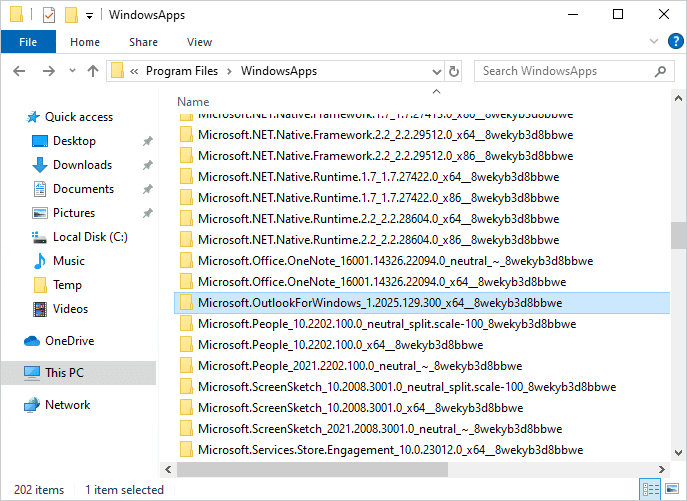Click the WindowsApps breadcrumb
The image size is (687, 501).
(279, 71)
